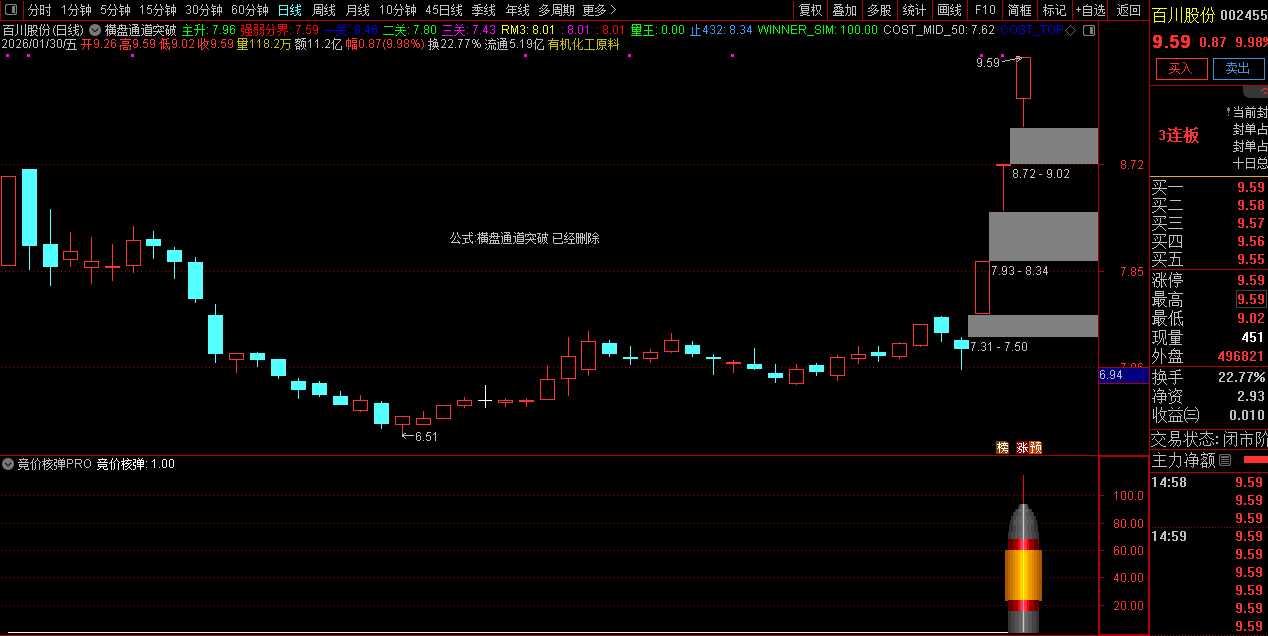This screenshot has width=1268, height=636.
Task: Open 多股 multi-stock view
Action: 879,10
